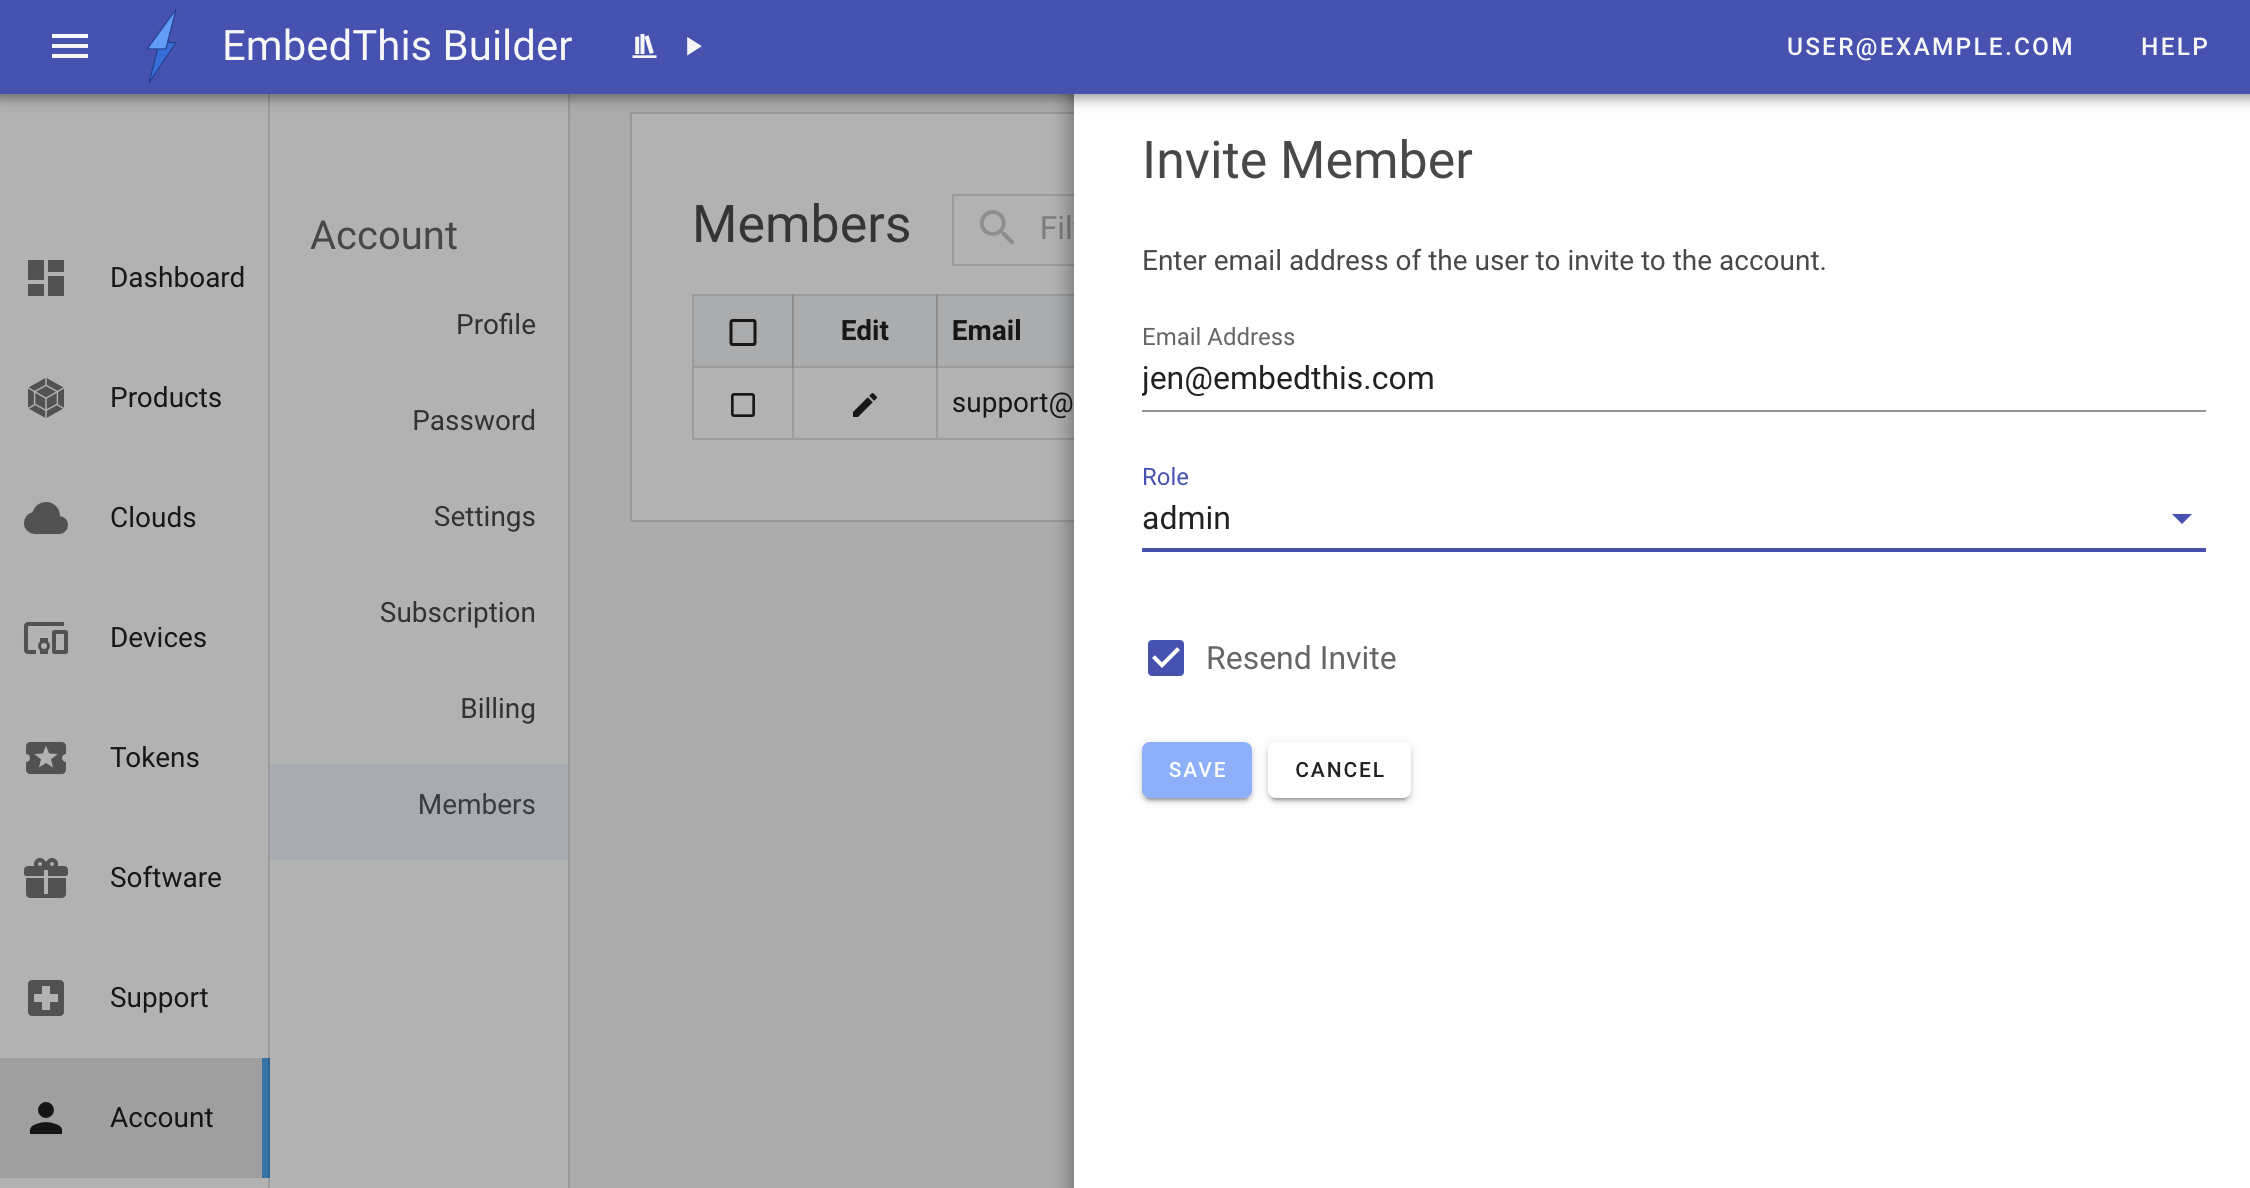Open Software in the sidebar
This screenshot has width=2250, height=1188.
(135, 878)
